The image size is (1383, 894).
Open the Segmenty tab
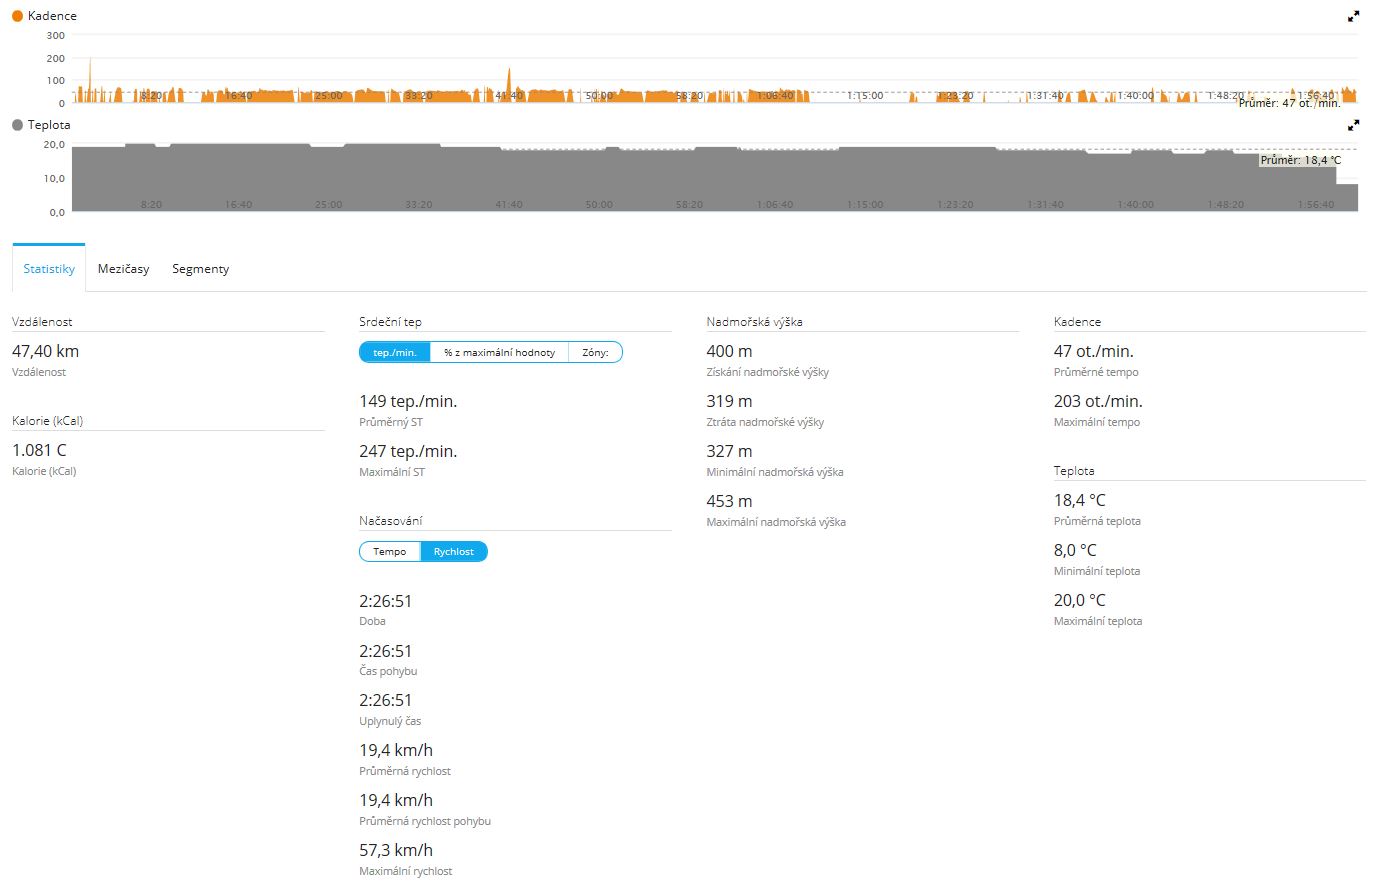pos(200,269)
